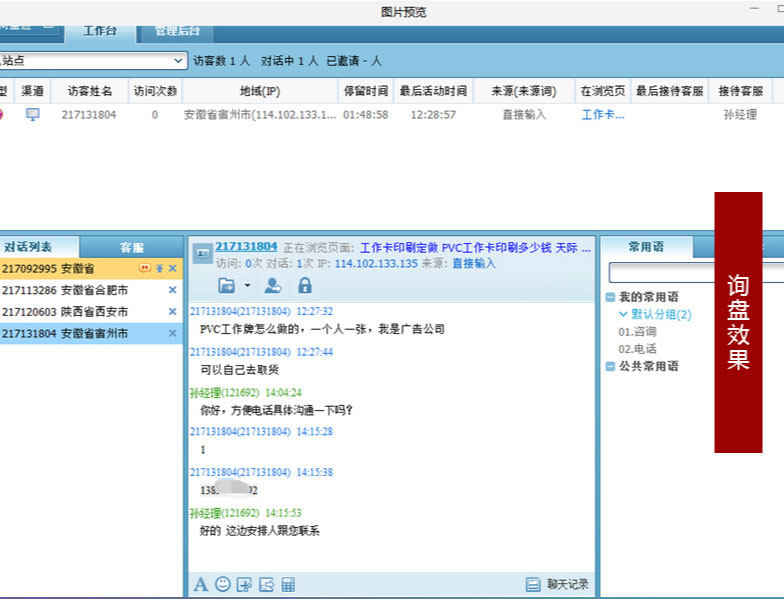Click the font style A icon

[201, 584]
